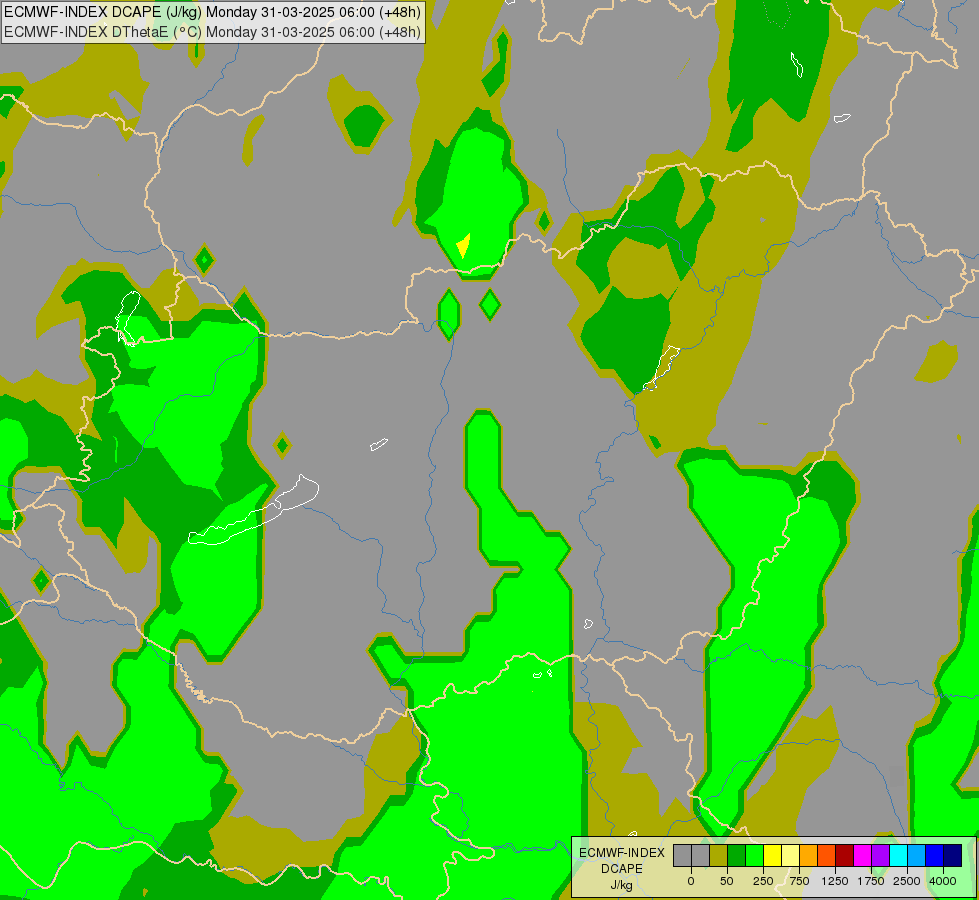Image resolution: width=979 pixels, height=900 pixels.
Task: Pick the bright yellow legend swatch
Action: (772, 855)
